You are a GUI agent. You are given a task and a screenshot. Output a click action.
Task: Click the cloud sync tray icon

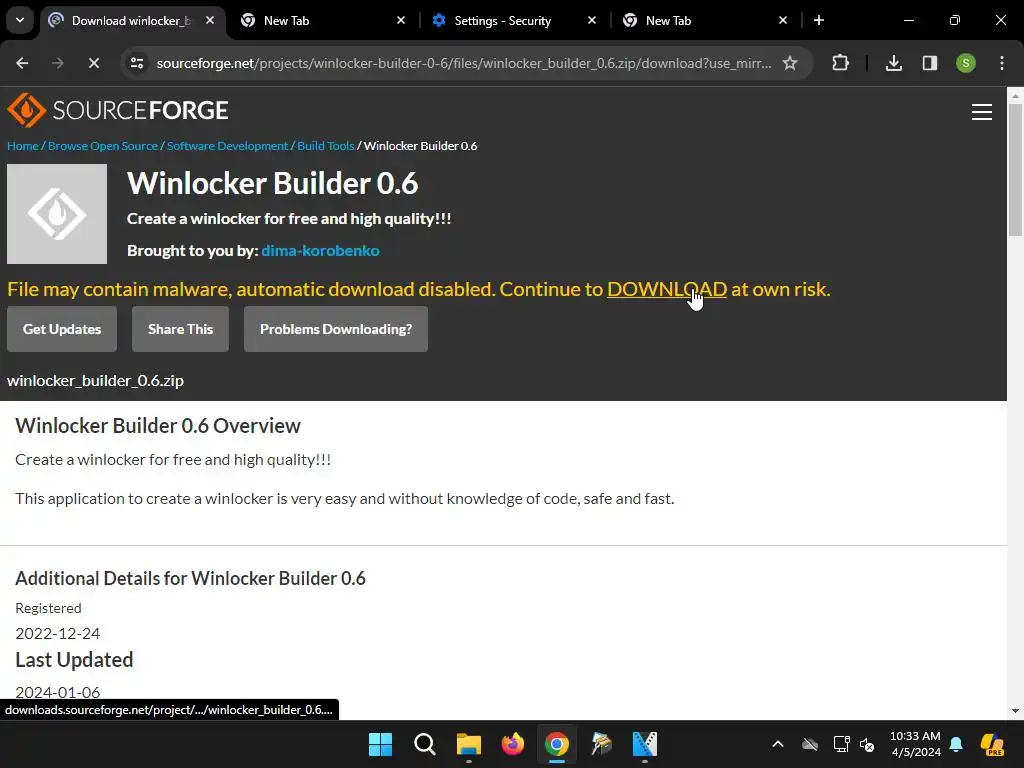click(x=810, y=744)
